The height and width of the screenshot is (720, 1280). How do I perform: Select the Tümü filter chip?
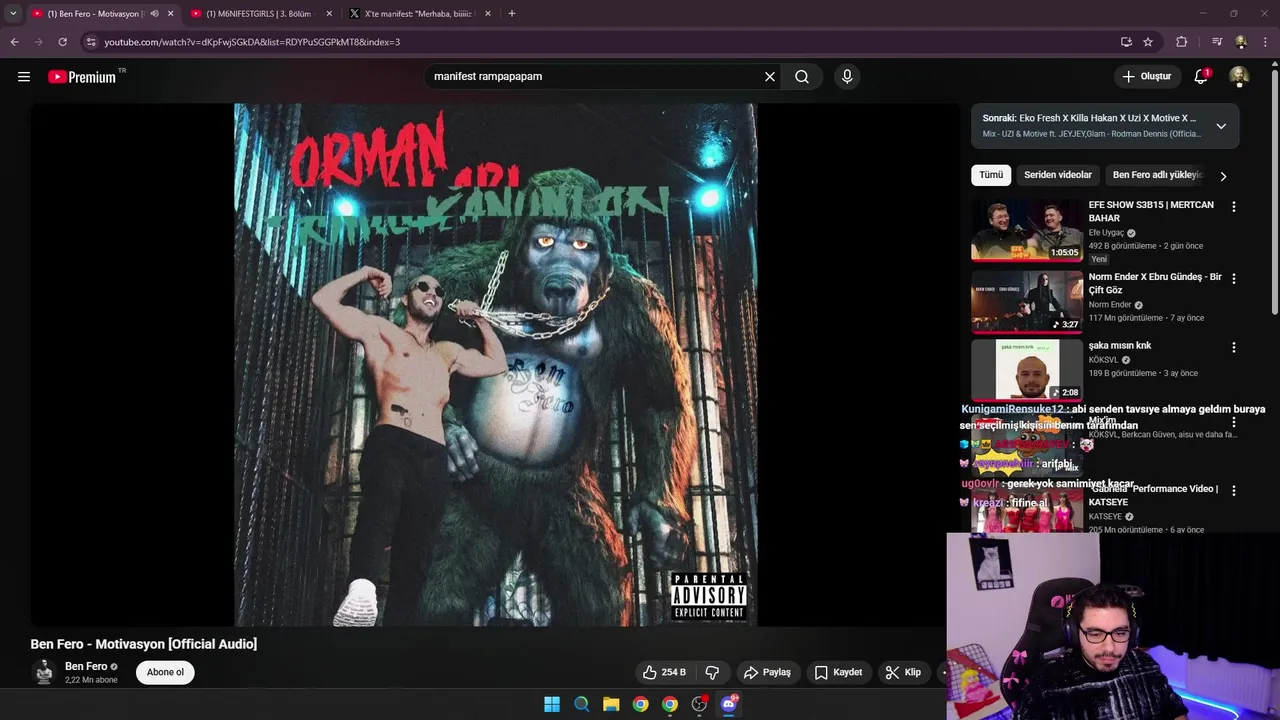[991, 175]
